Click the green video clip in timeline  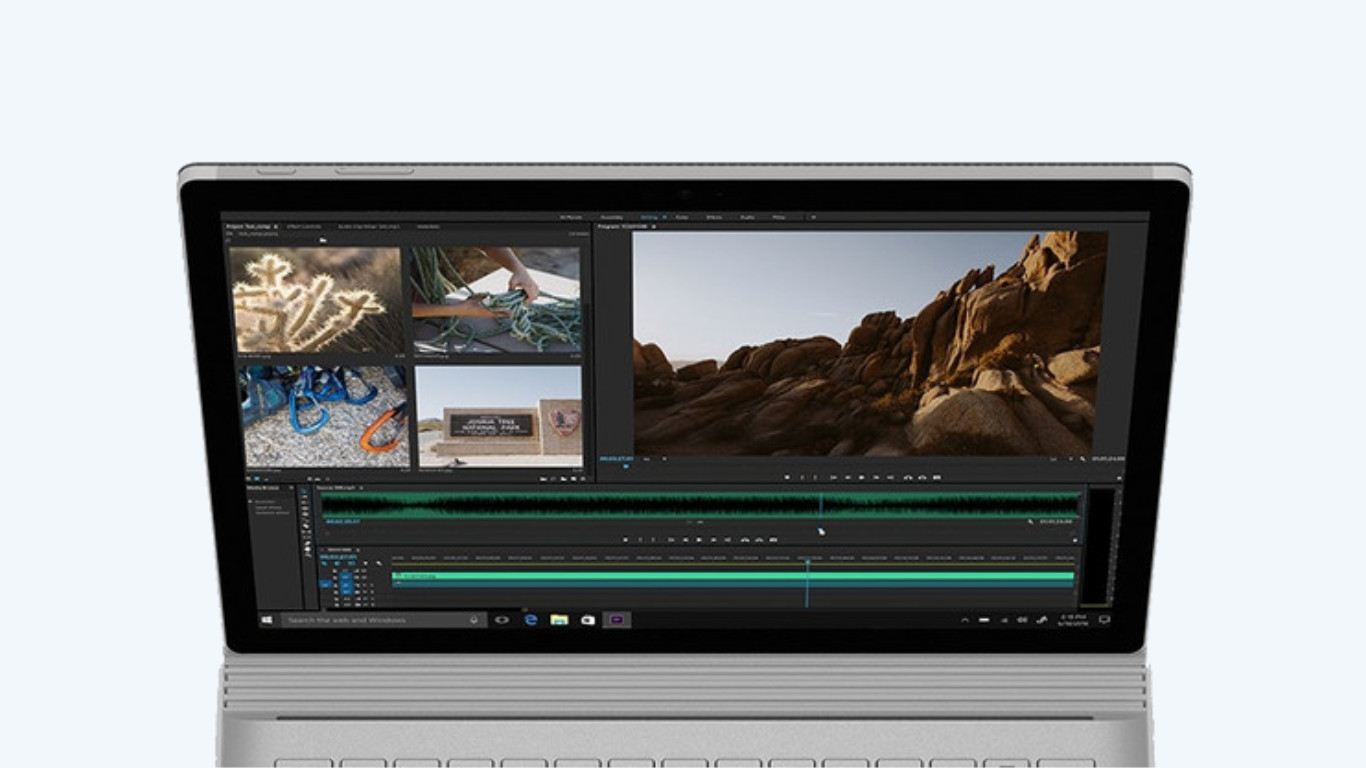tap(700, 576)
